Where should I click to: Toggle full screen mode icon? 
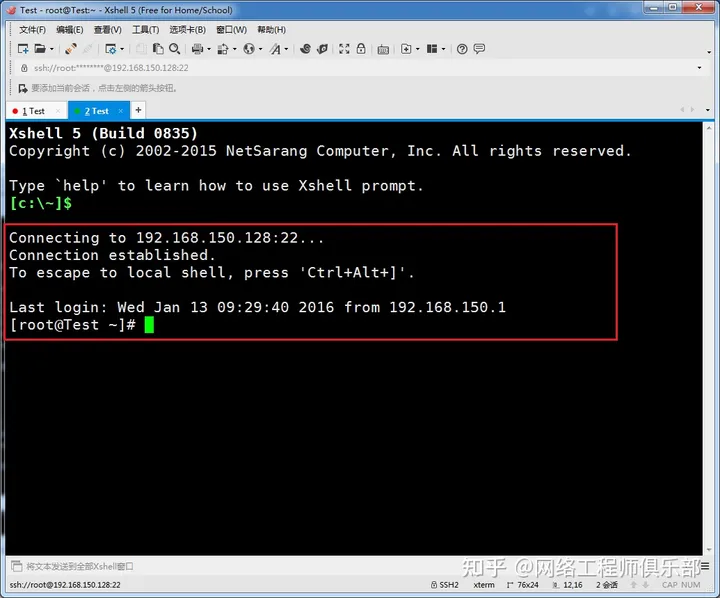[x=344, y=49]
